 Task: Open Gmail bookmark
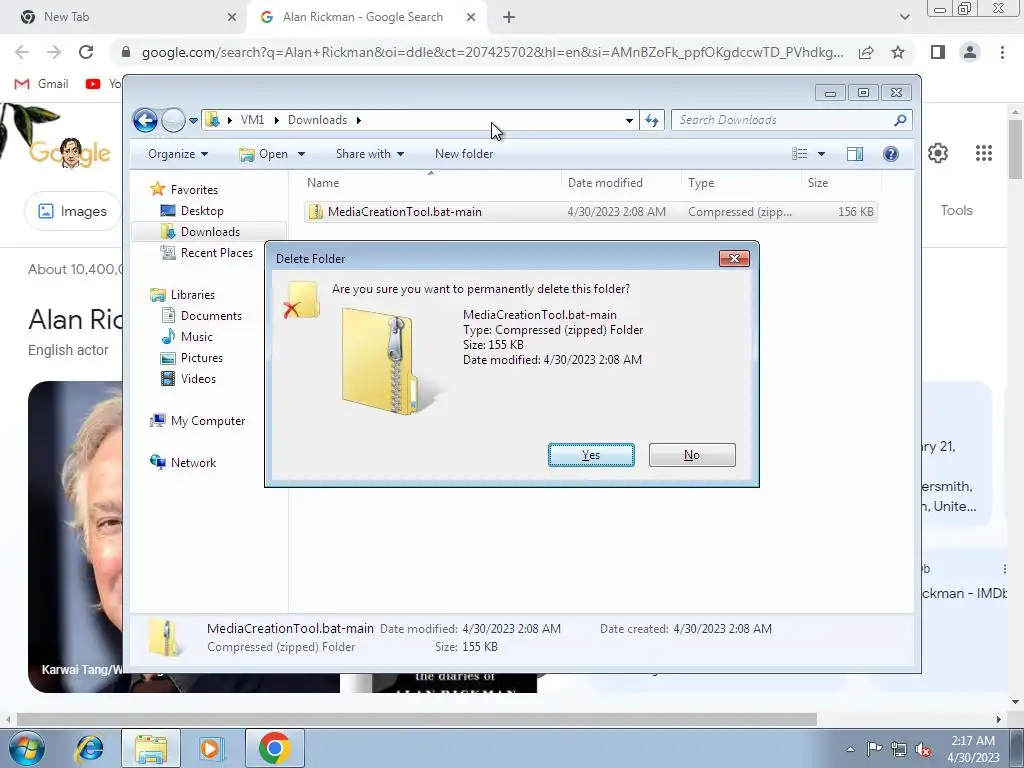click(x=42, y=84)
